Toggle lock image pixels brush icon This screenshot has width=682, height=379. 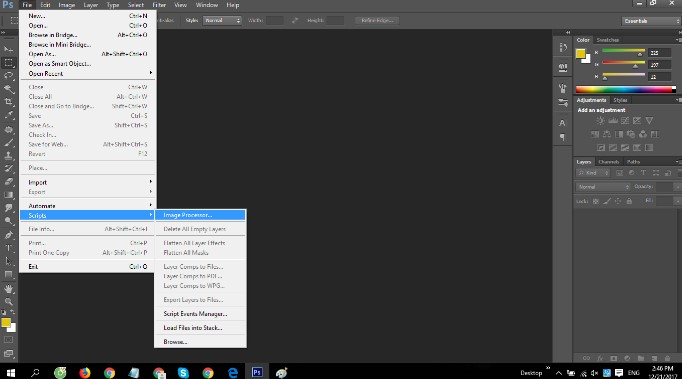pos(607,201)
